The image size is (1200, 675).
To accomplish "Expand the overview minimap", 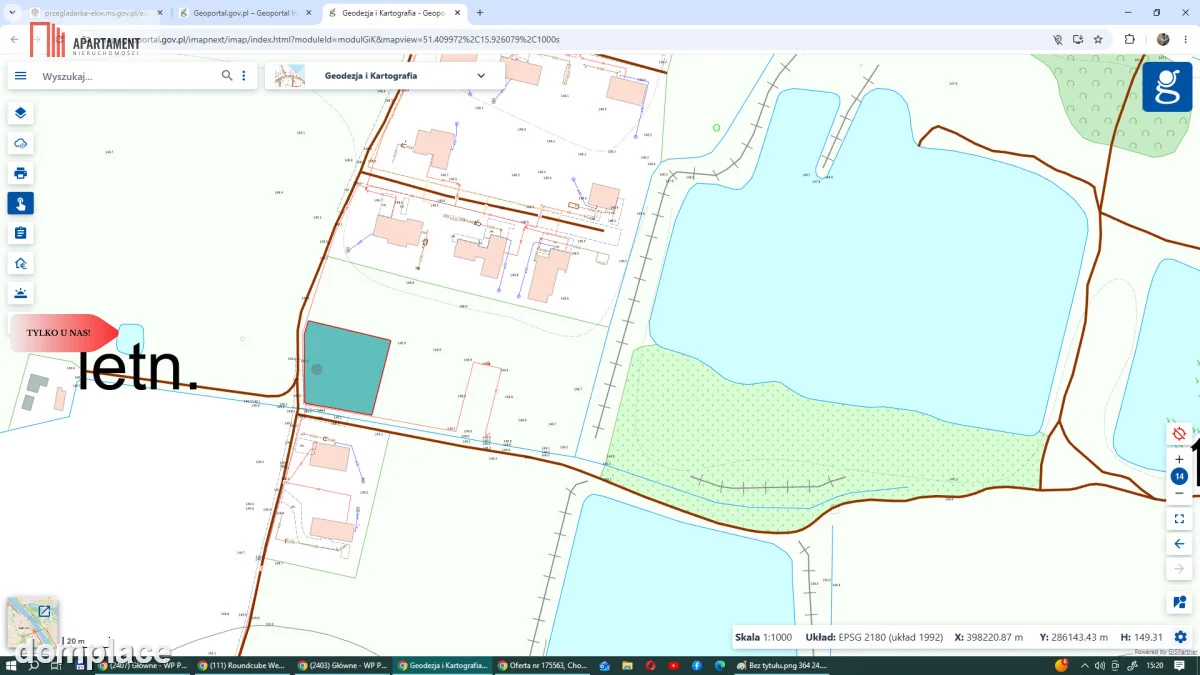I will coord(45,610).
